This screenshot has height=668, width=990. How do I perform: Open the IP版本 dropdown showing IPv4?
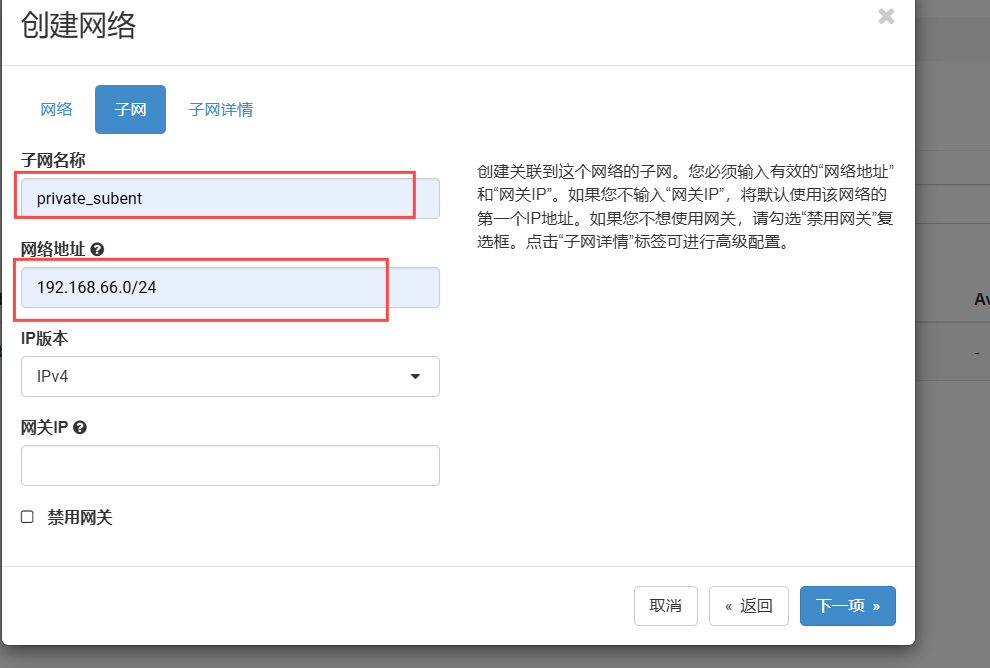(230, 377)
